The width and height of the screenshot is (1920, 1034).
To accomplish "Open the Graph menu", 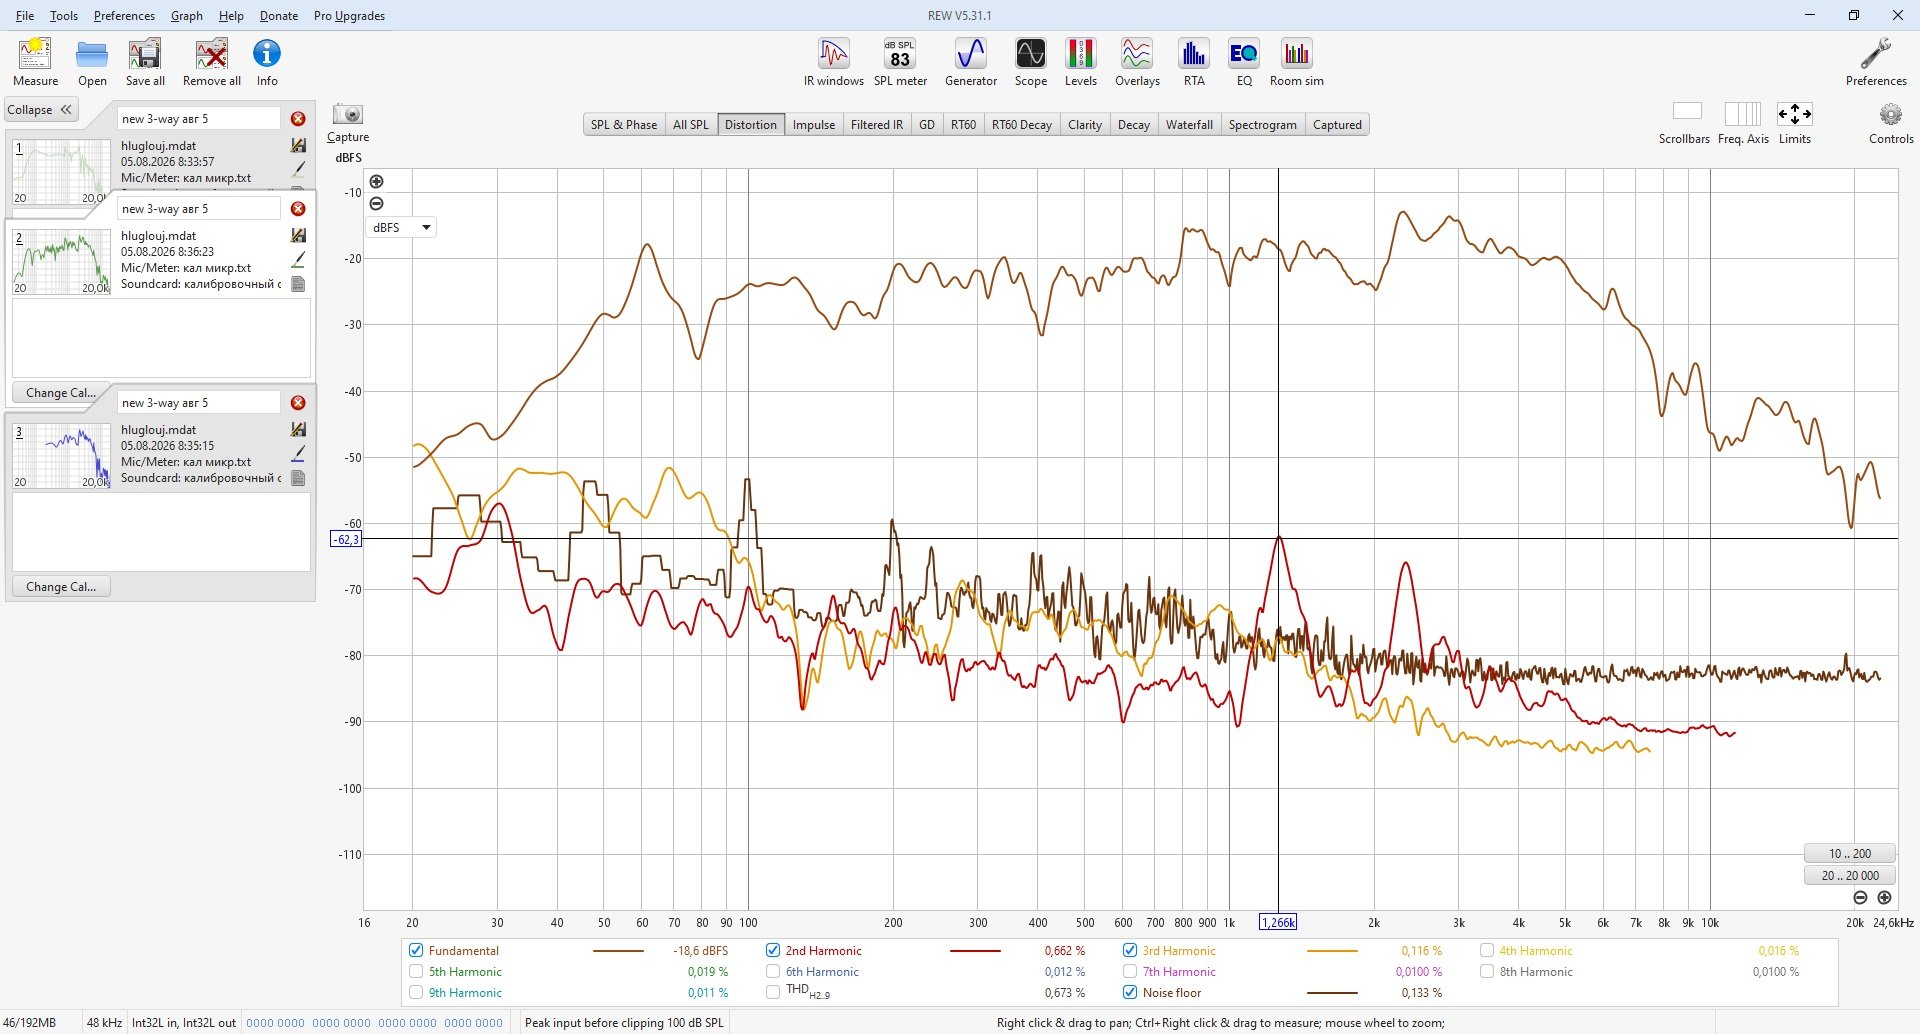I will point(186,16).
